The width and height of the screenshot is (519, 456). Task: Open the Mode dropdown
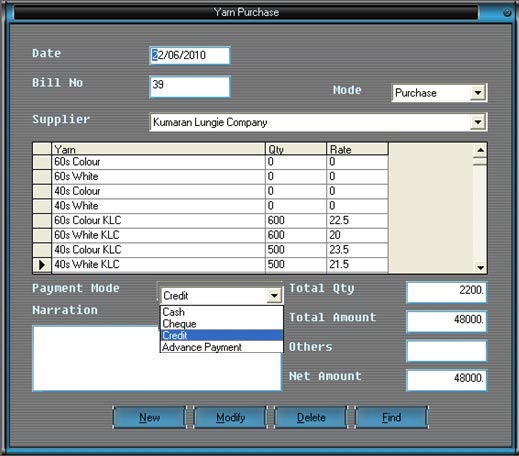point(478,93)
